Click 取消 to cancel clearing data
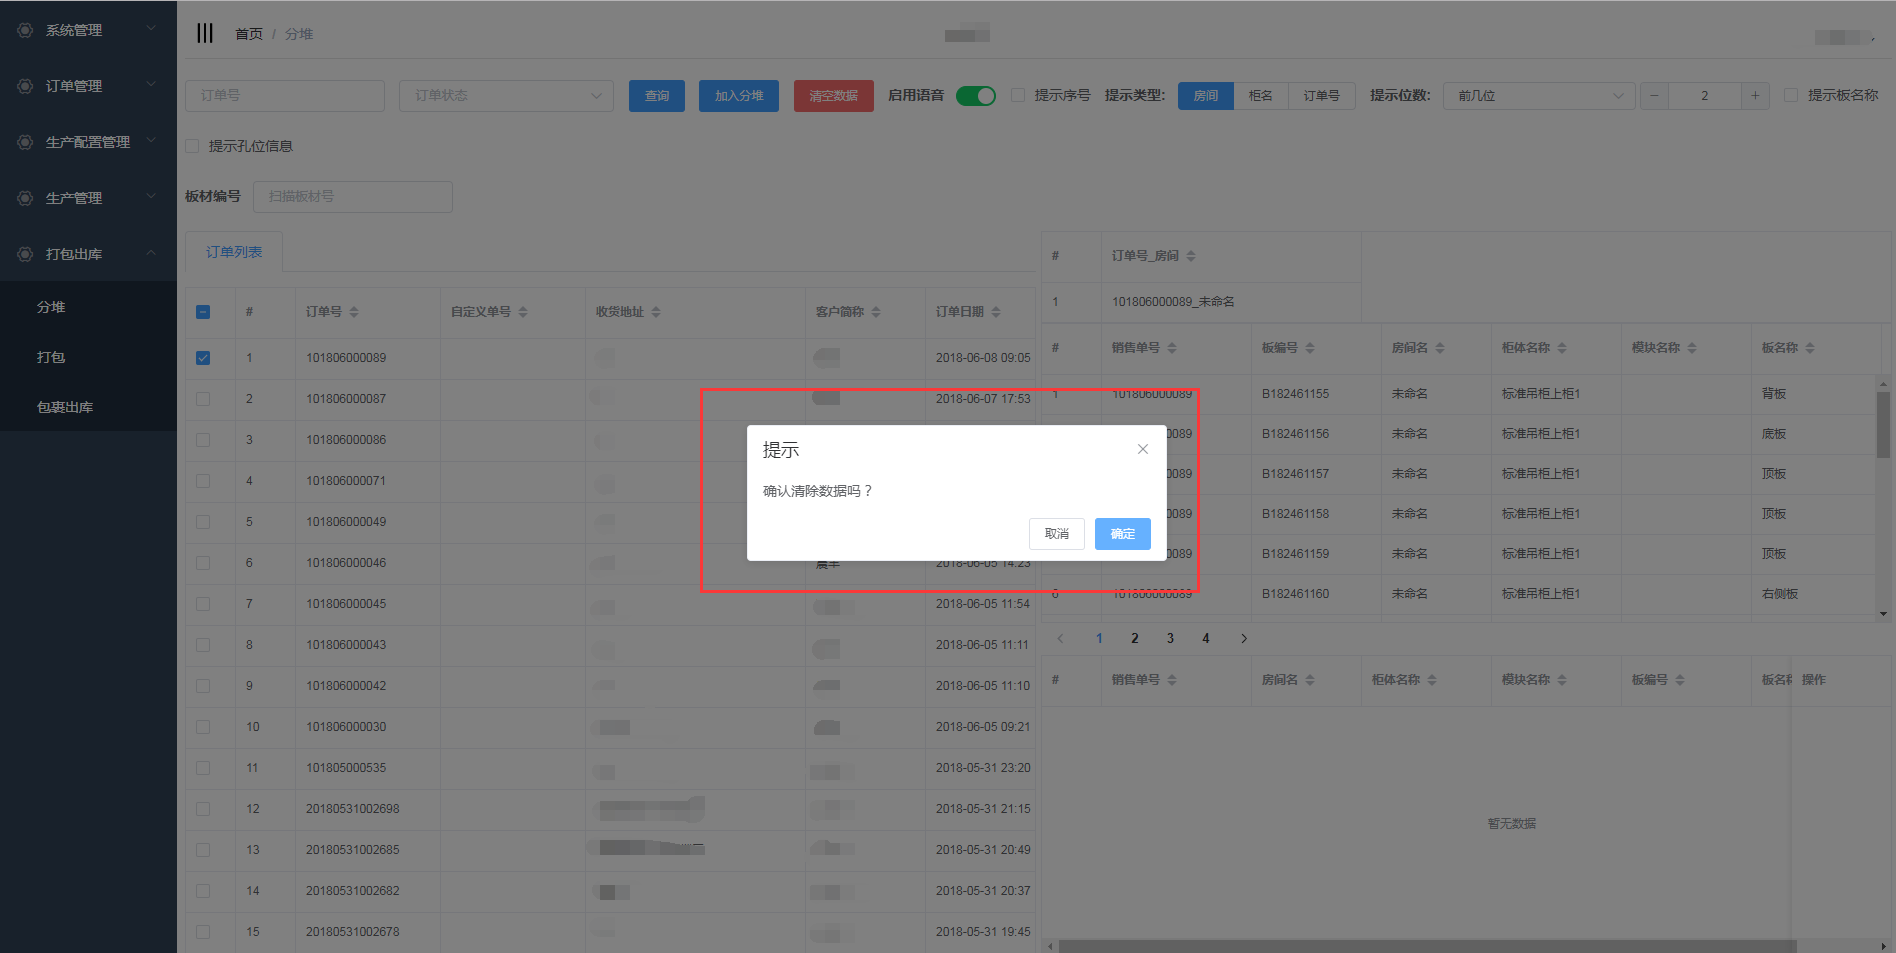The width and height of the screenshot is (1896, 953). [x=1056, y=534]
